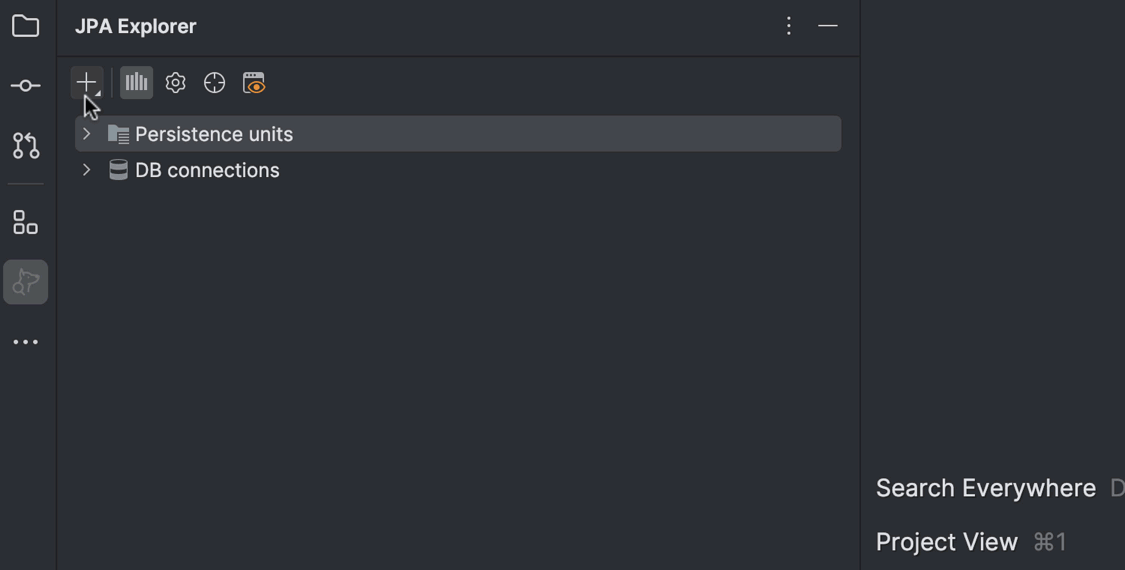This screenshot has height=570, width=1125.
Task: Open the Pull Requests tool window
Action: tap(26, 146)
